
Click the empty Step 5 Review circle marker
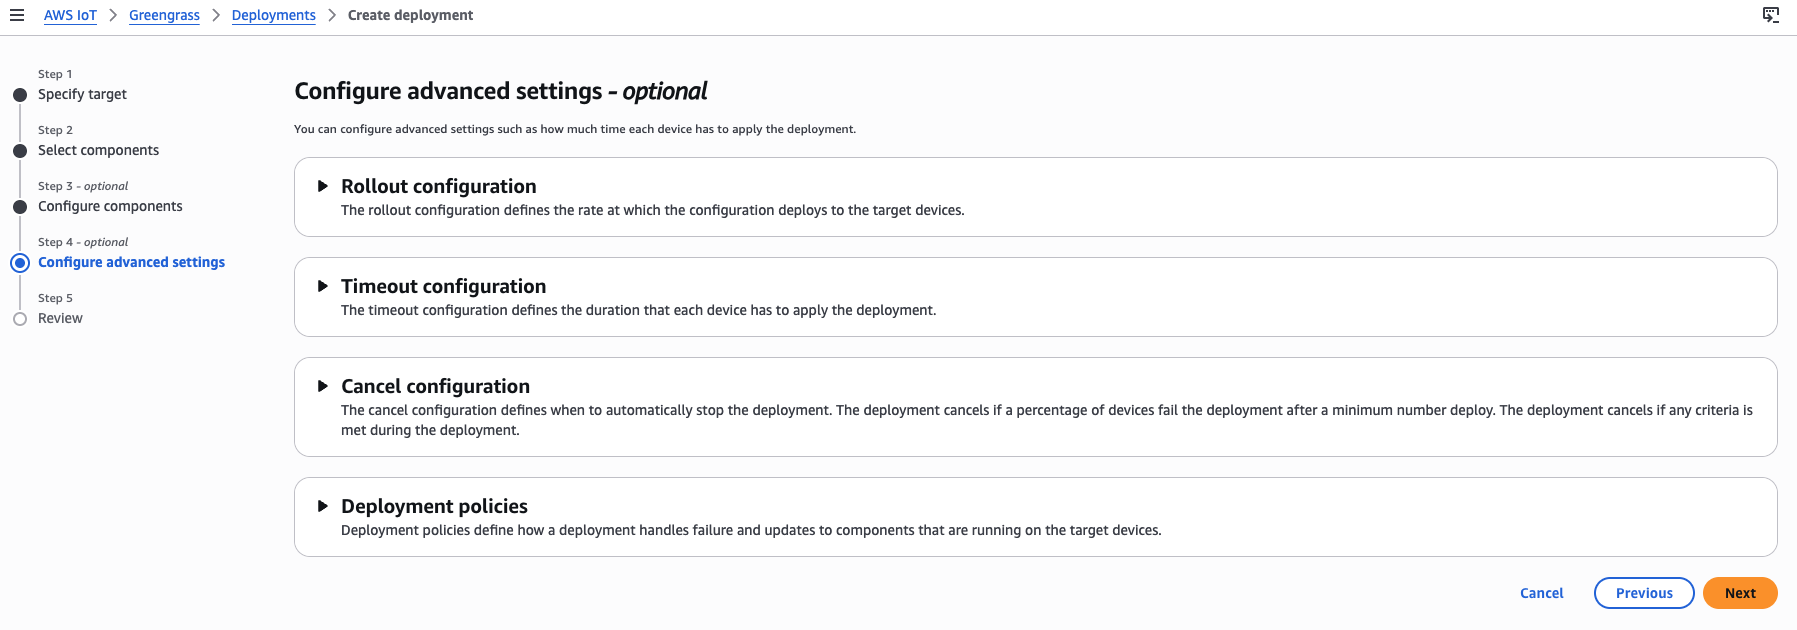click(20, 319)
